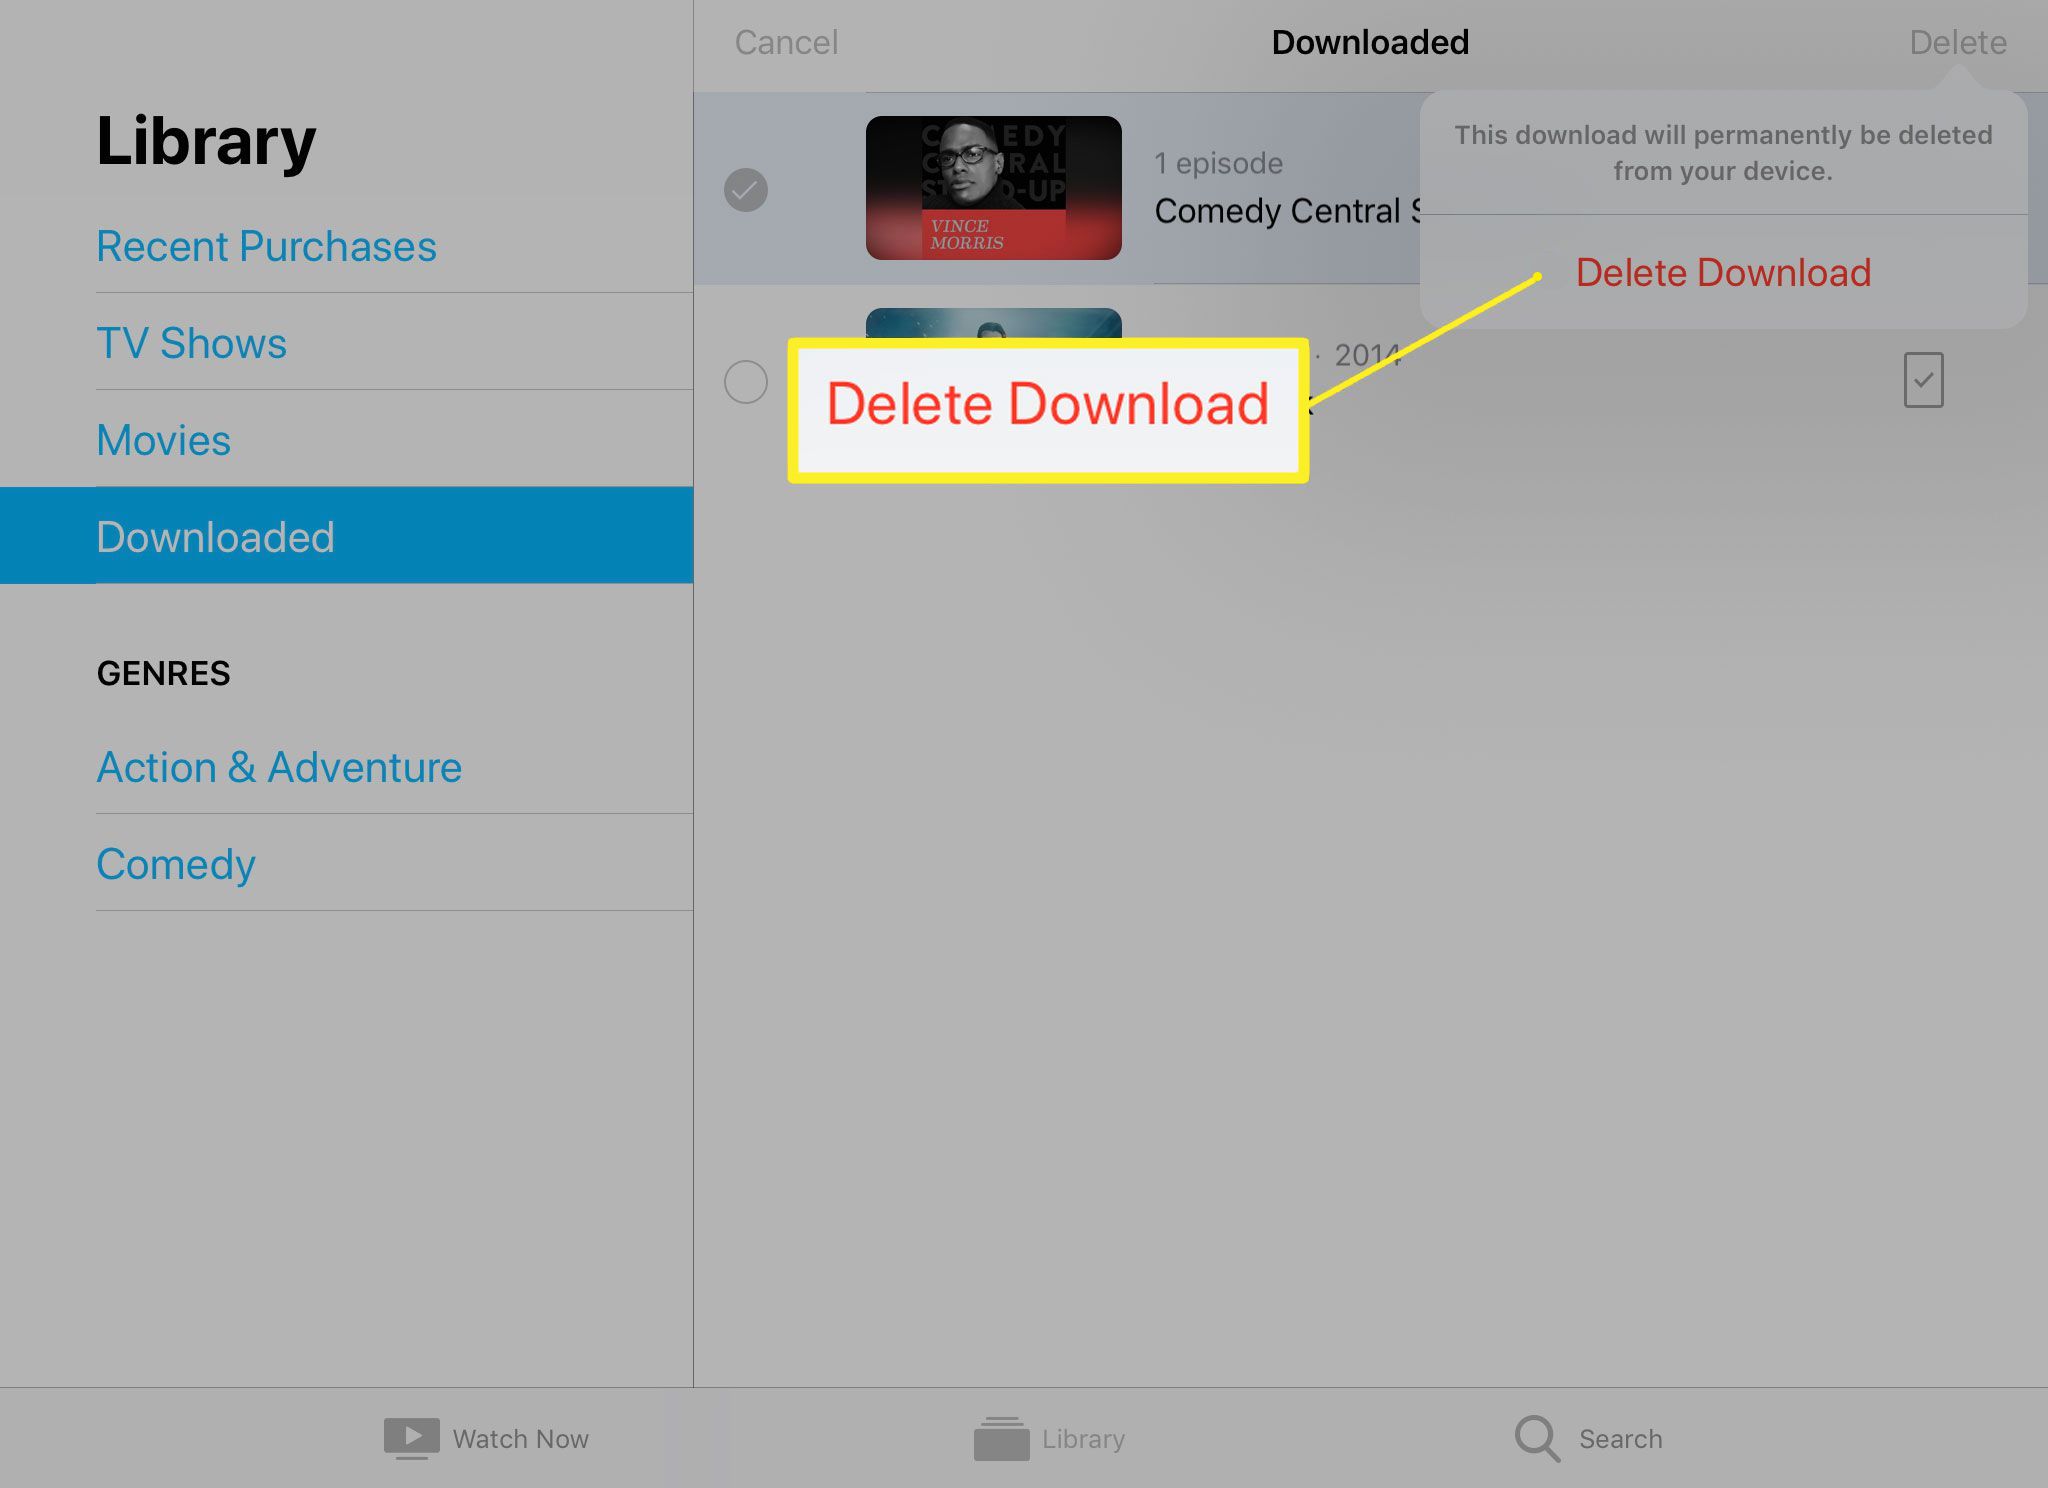
Task: Click the circular selection icon first item
Action: [x=747, y=188]
